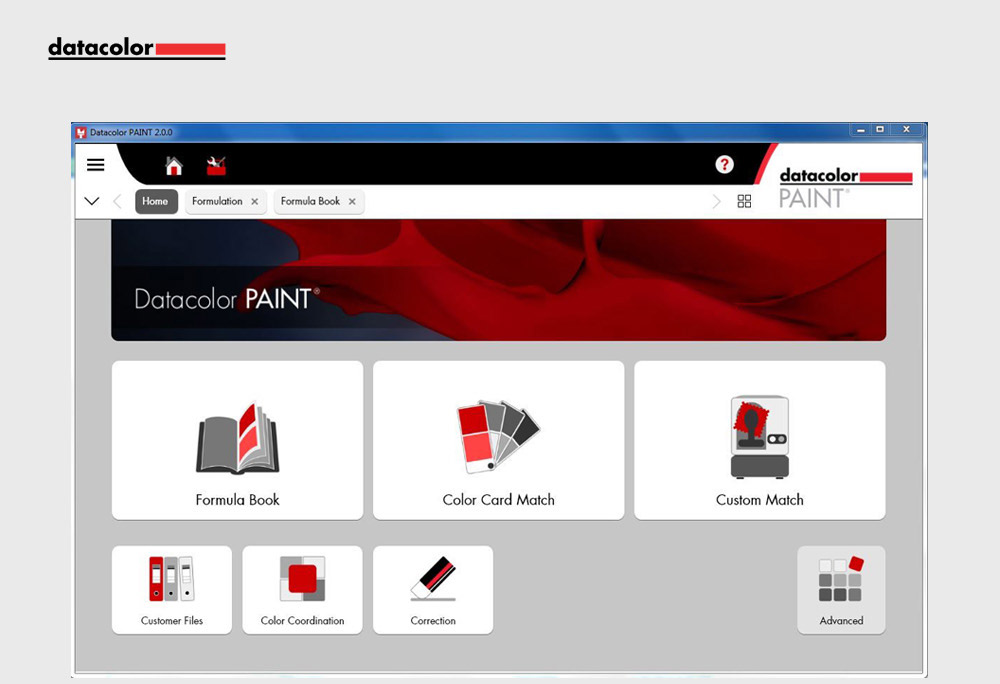Open the red toolbox icon
The height and width of the screenshot is (684, 1000).
tap(216, 166)
